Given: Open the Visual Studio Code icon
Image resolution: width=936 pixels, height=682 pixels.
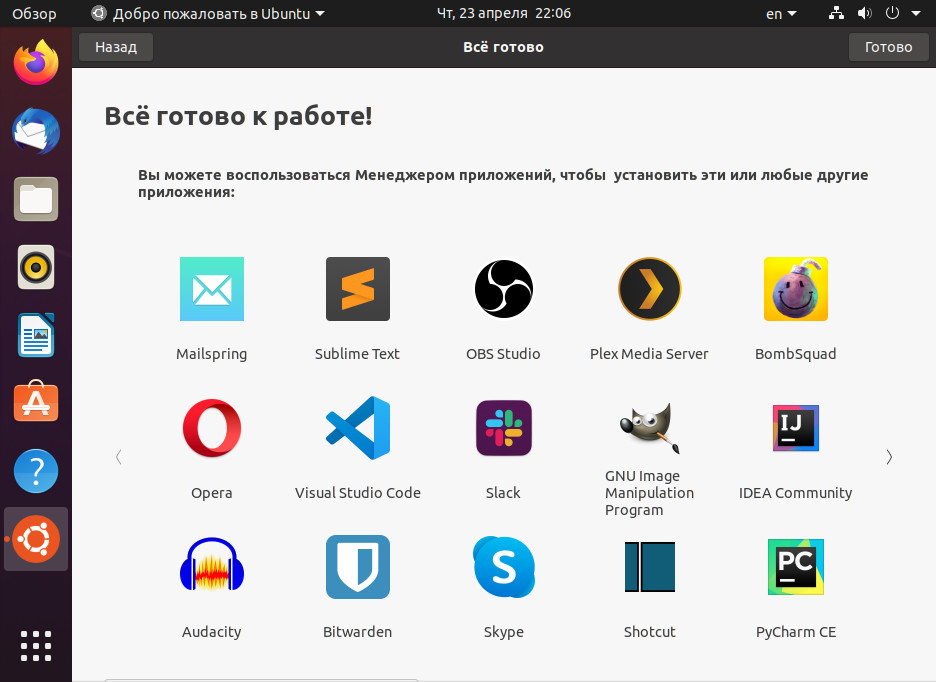Looking at the screenshot, I should click(x=358, y=428).
